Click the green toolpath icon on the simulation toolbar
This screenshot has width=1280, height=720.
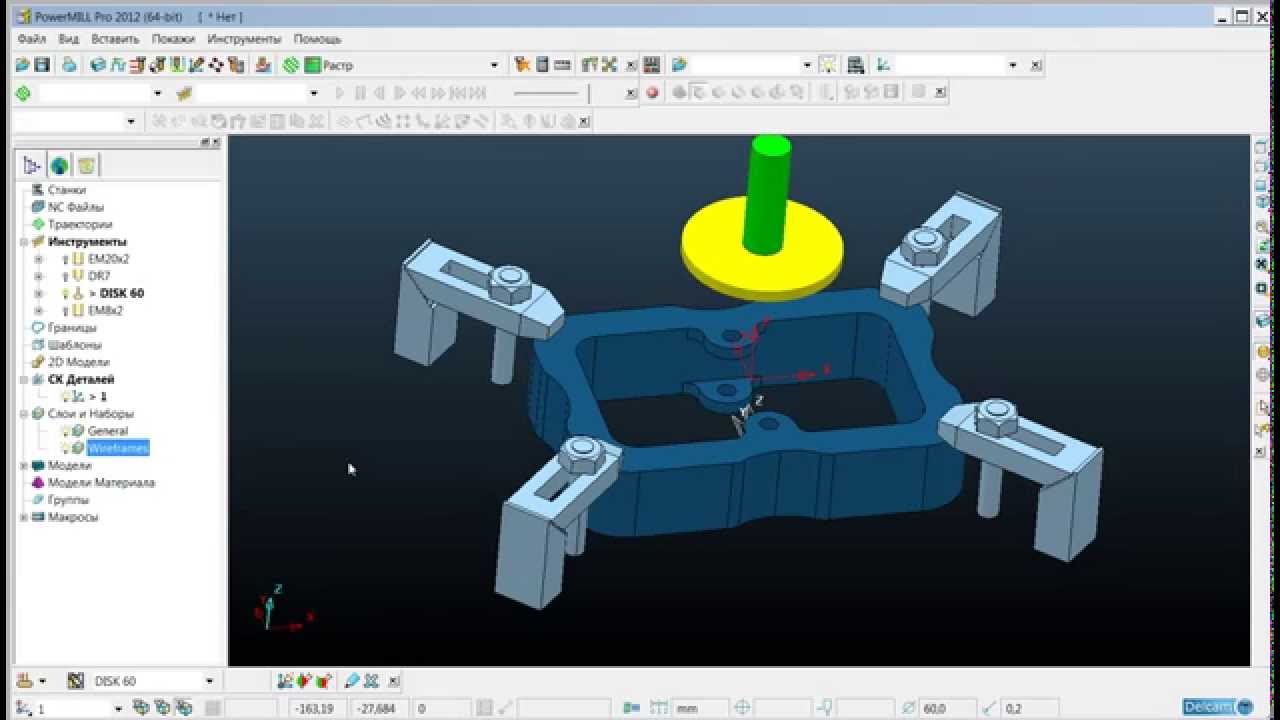click(23, 93)
